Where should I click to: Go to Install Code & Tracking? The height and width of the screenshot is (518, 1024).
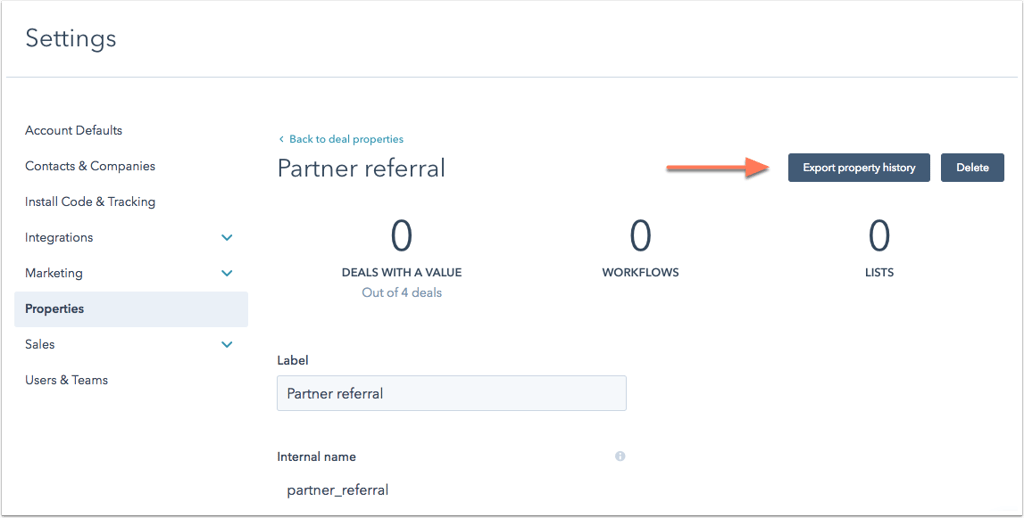[x=90, y=202]
